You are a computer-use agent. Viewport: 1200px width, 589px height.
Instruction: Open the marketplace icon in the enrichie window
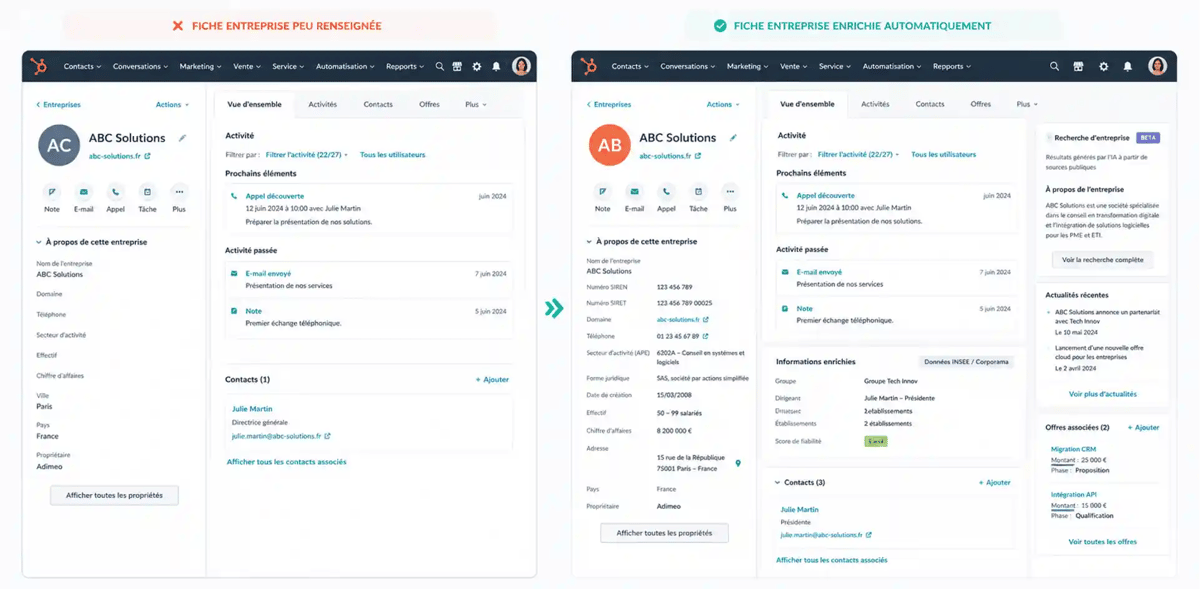tap(1079, 67)
